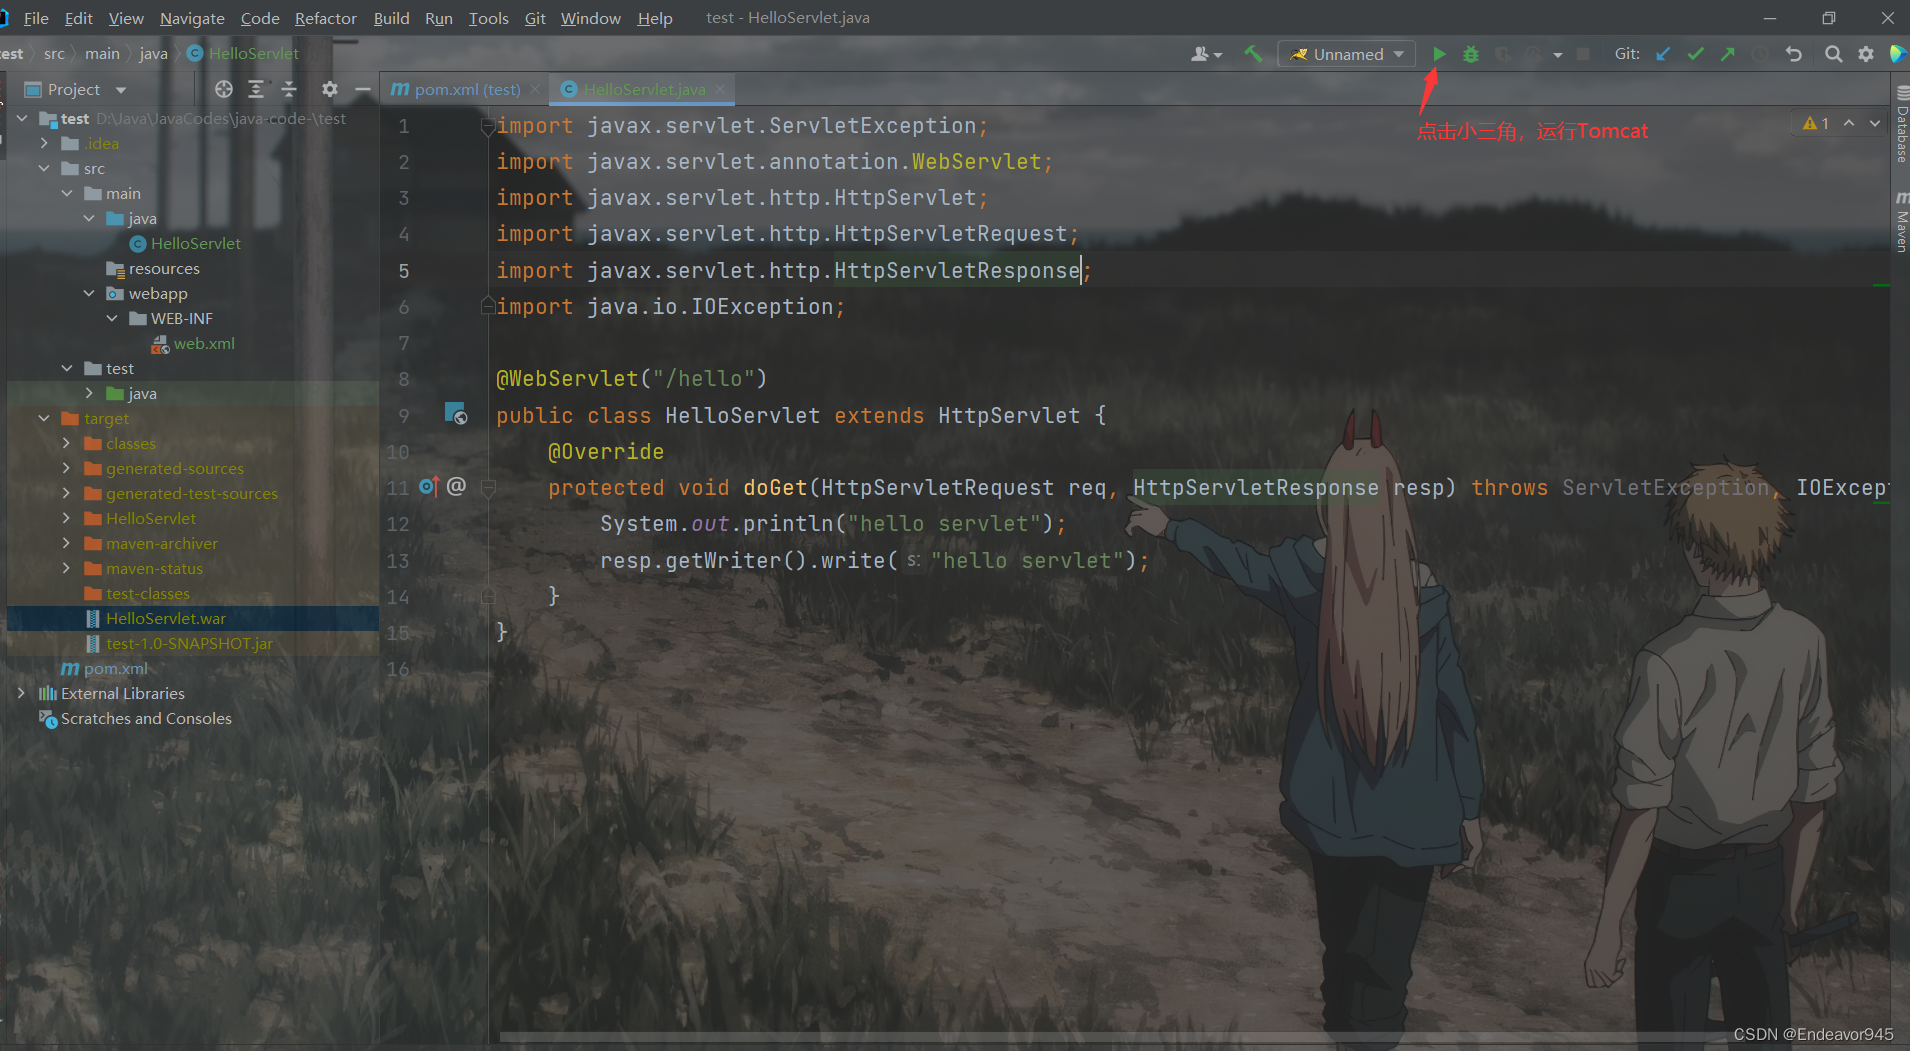Open the Git menu
Screen dimensions: 1910x1051
pos(535,18)
